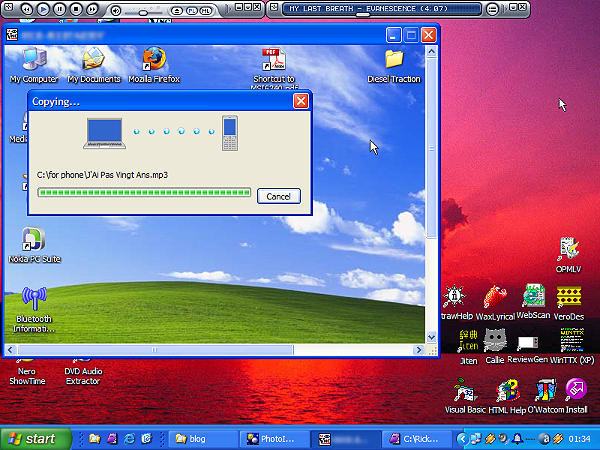
Task: Click the Winamp volume speaker icon
Action: 116,10
